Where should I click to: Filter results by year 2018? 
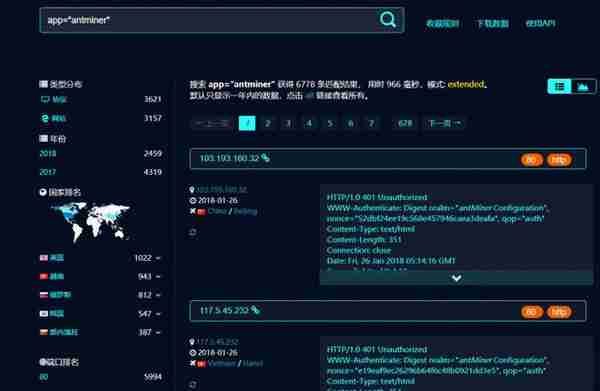pyautogui.click(x=48, y=153)
